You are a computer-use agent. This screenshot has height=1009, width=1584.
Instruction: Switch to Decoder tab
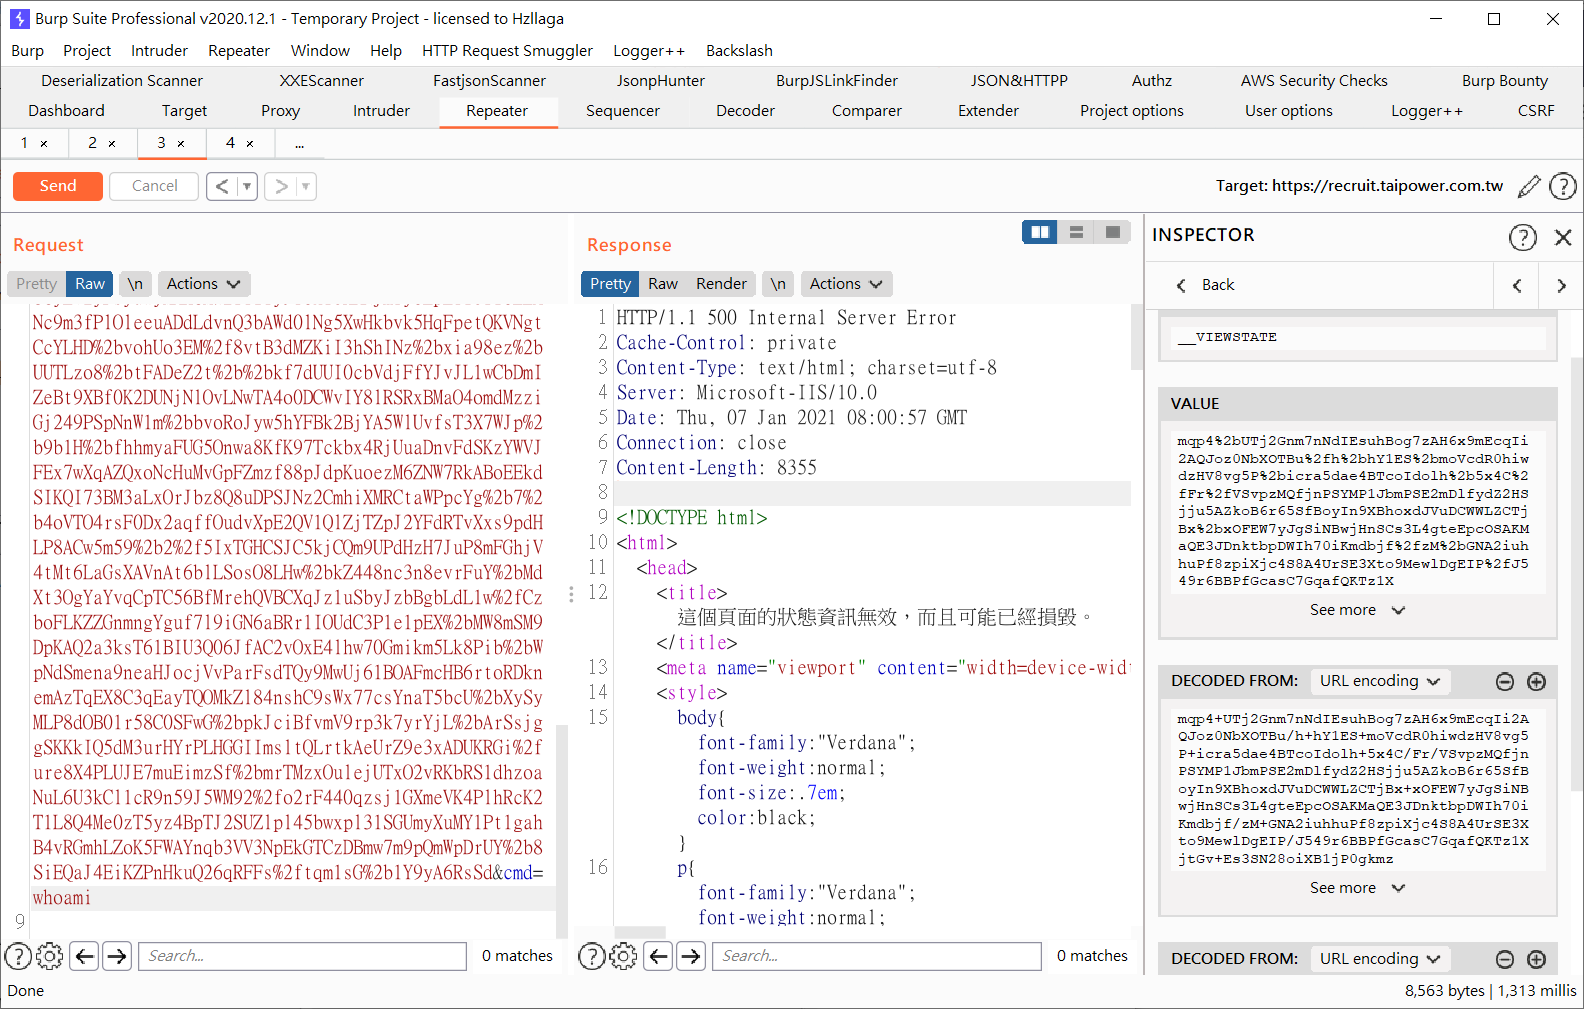pos(745,111)
